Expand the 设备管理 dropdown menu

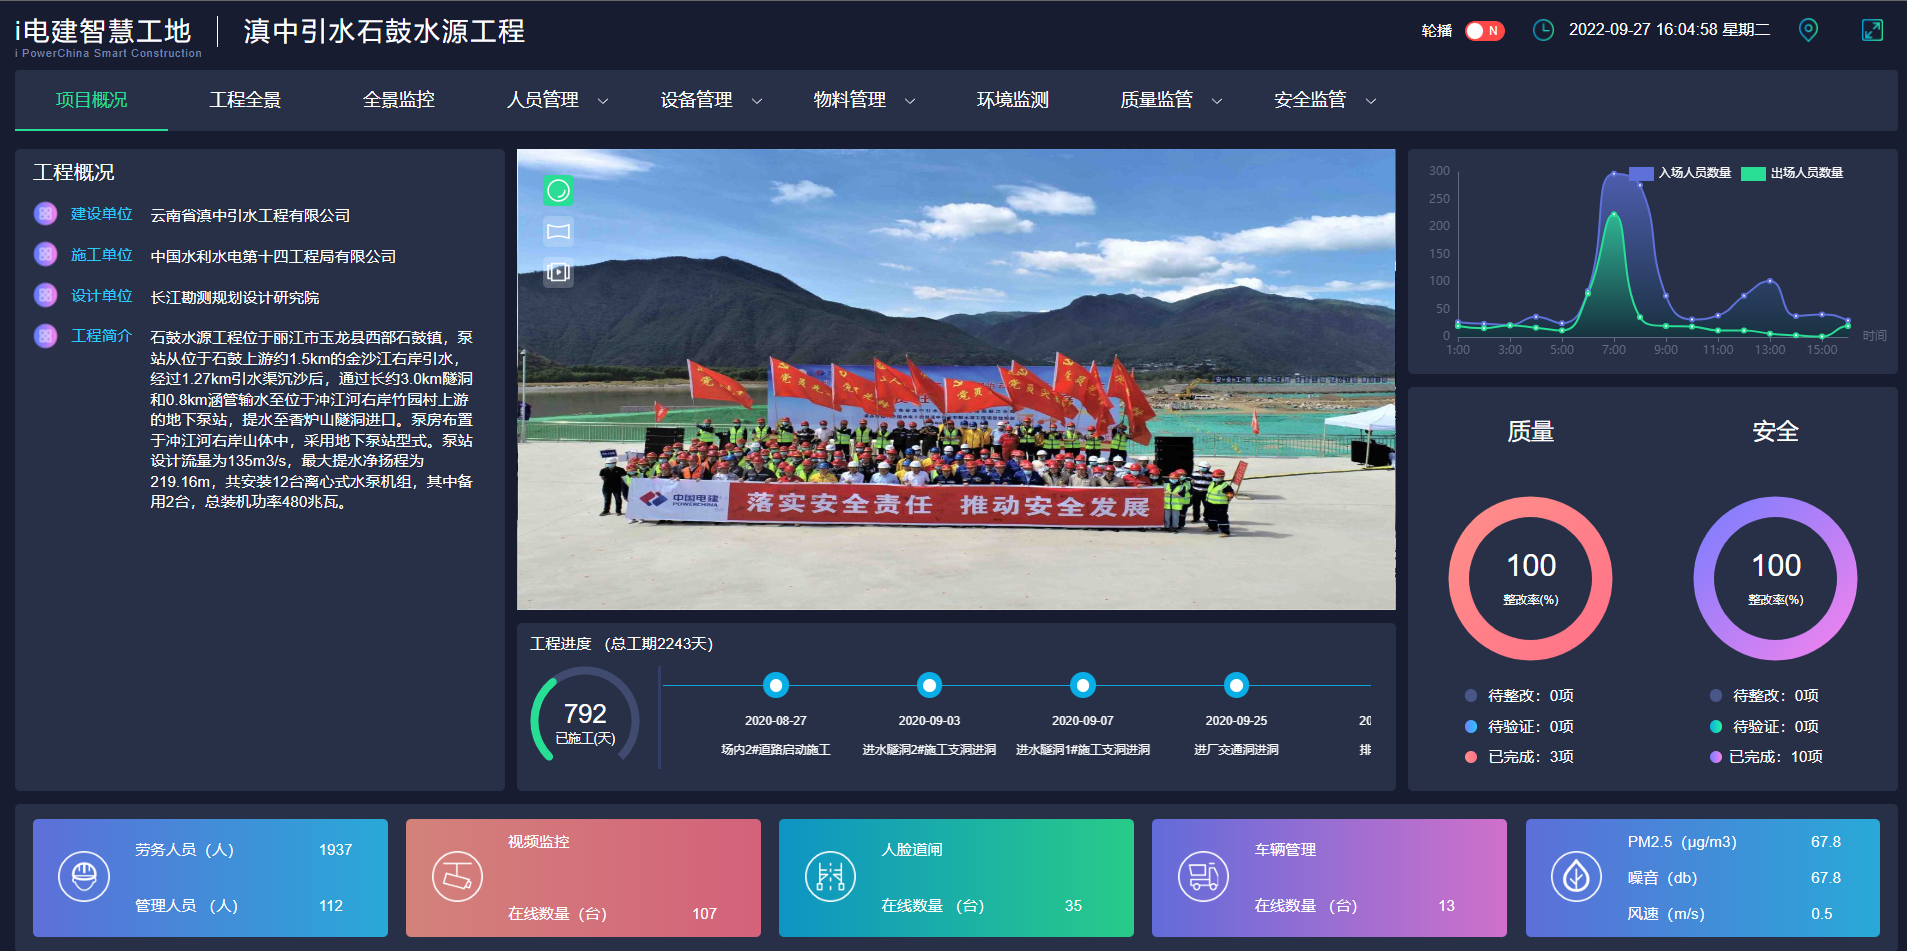tap(711, 100)
